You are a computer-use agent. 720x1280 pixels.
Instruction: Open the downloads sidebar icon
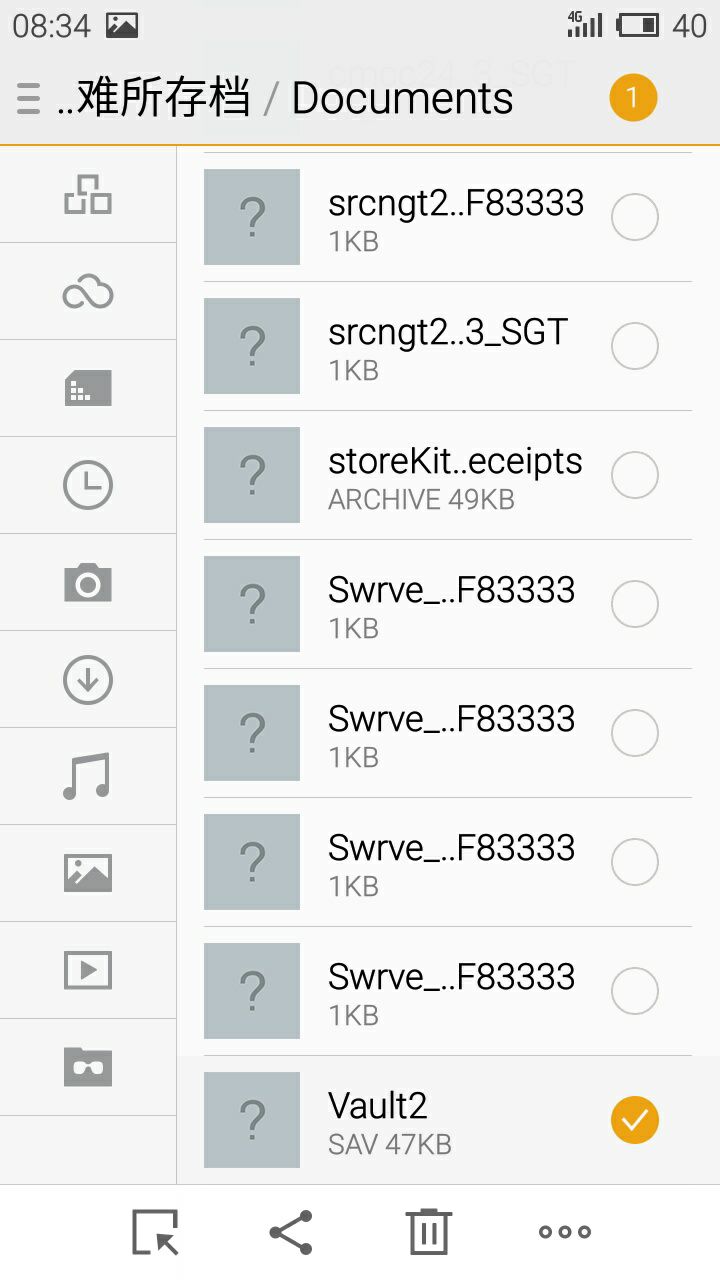pos(88,680)
